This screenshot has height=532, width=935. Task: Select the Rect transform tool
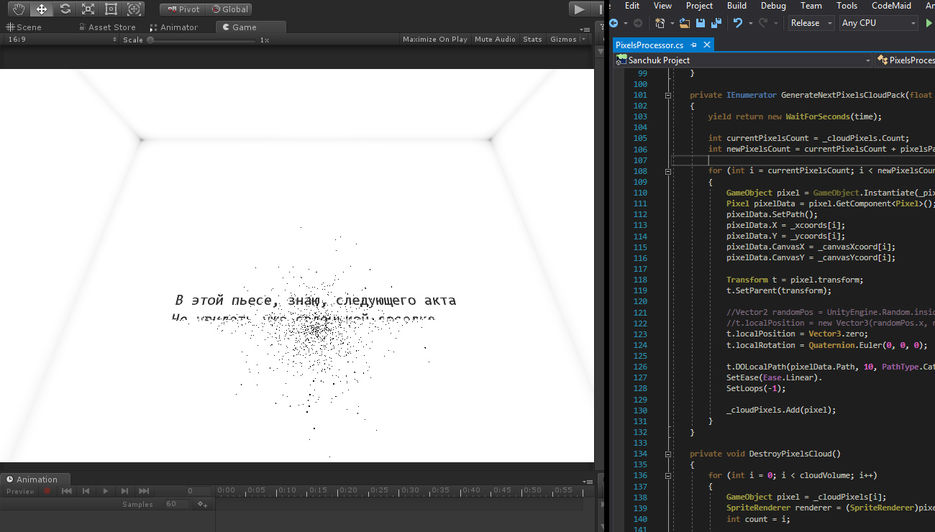point(111,9)
